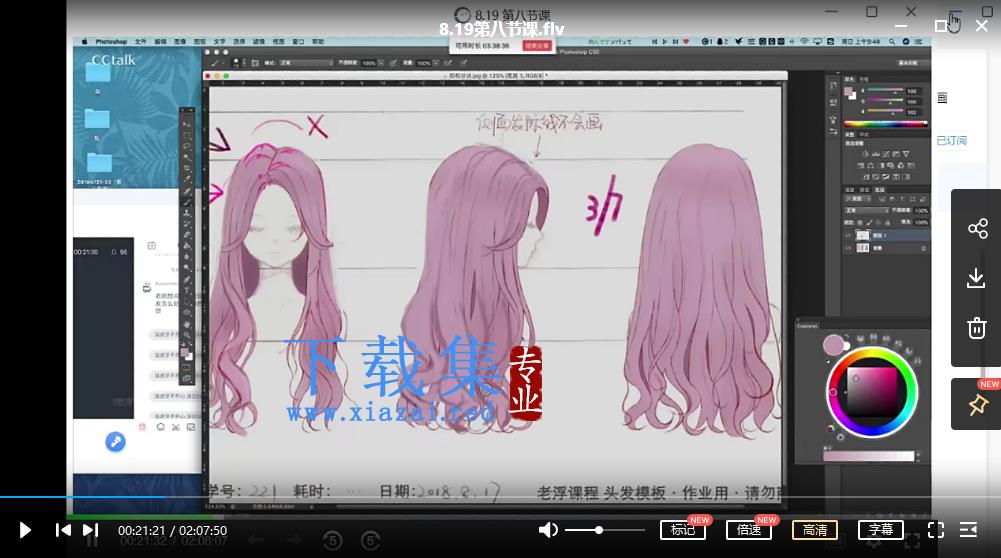Viewport: 1001px width, 558px height.
Task: Play the paused video
Action: click(x=25, y=530)
